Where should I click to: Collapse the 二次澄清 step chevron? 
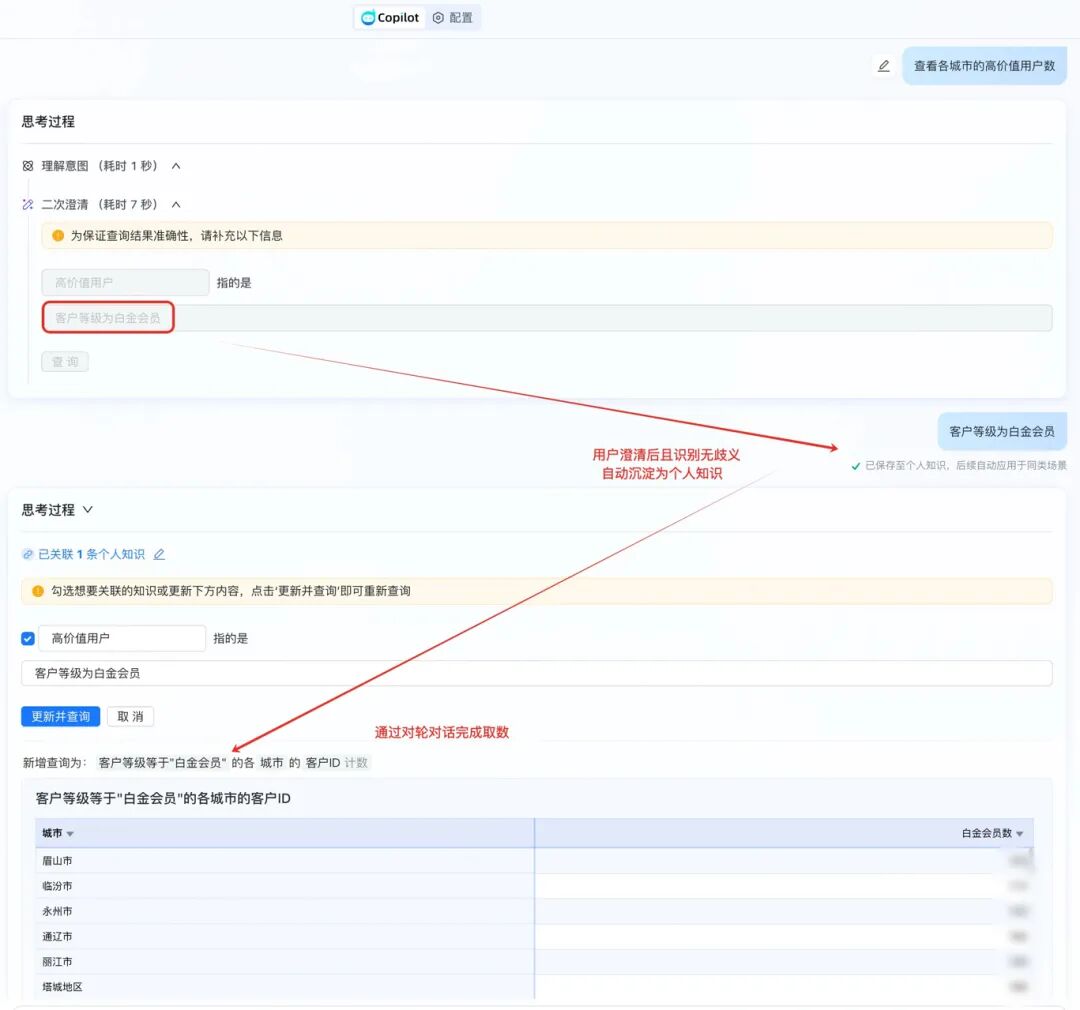point(176,205)
